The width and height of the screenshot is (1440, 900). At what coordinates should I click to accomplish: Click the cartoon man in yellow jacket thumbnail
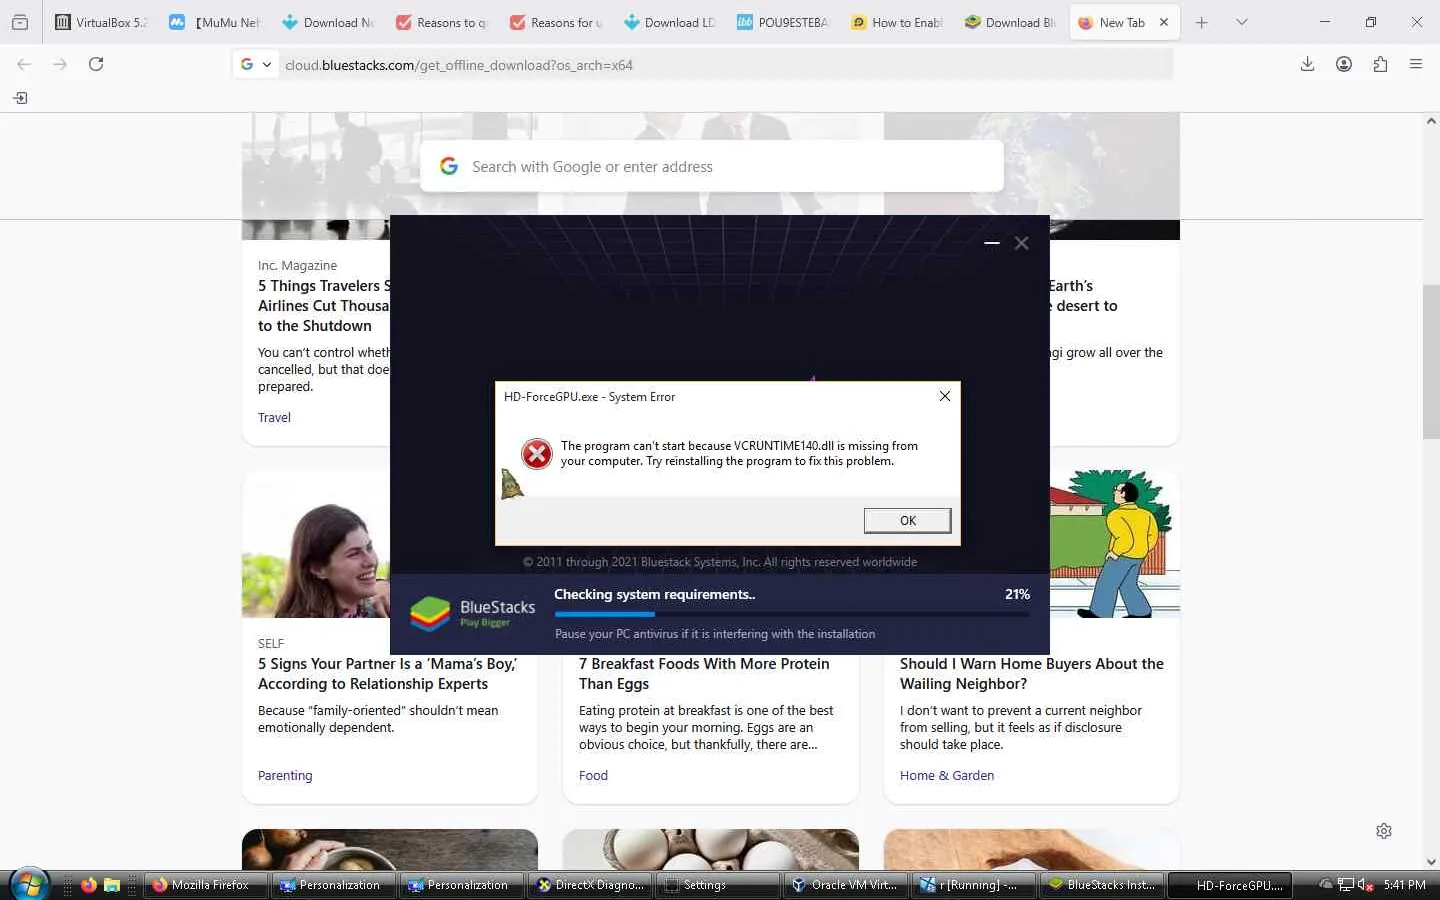point(1115,545)
